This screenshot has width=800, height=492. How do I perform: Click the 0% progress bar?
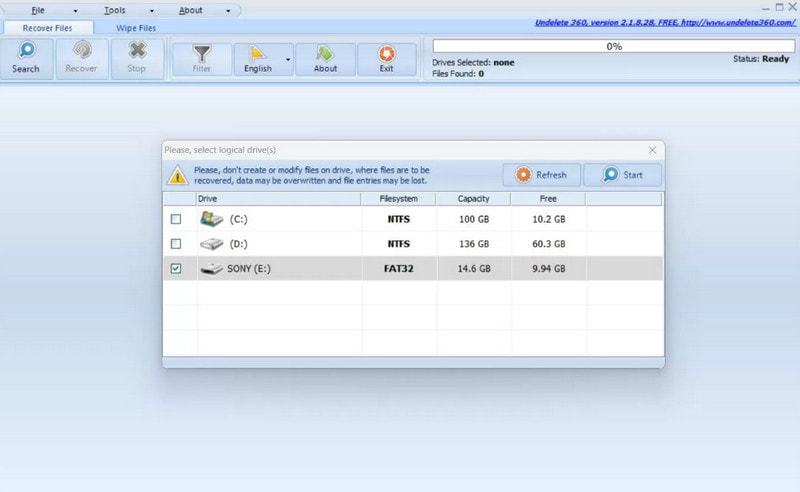(614, 46)
